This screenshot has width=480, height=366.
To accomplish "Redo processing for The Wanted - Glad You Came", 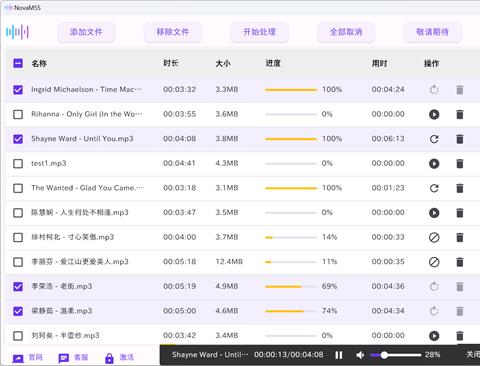I will tap(434, 188).
